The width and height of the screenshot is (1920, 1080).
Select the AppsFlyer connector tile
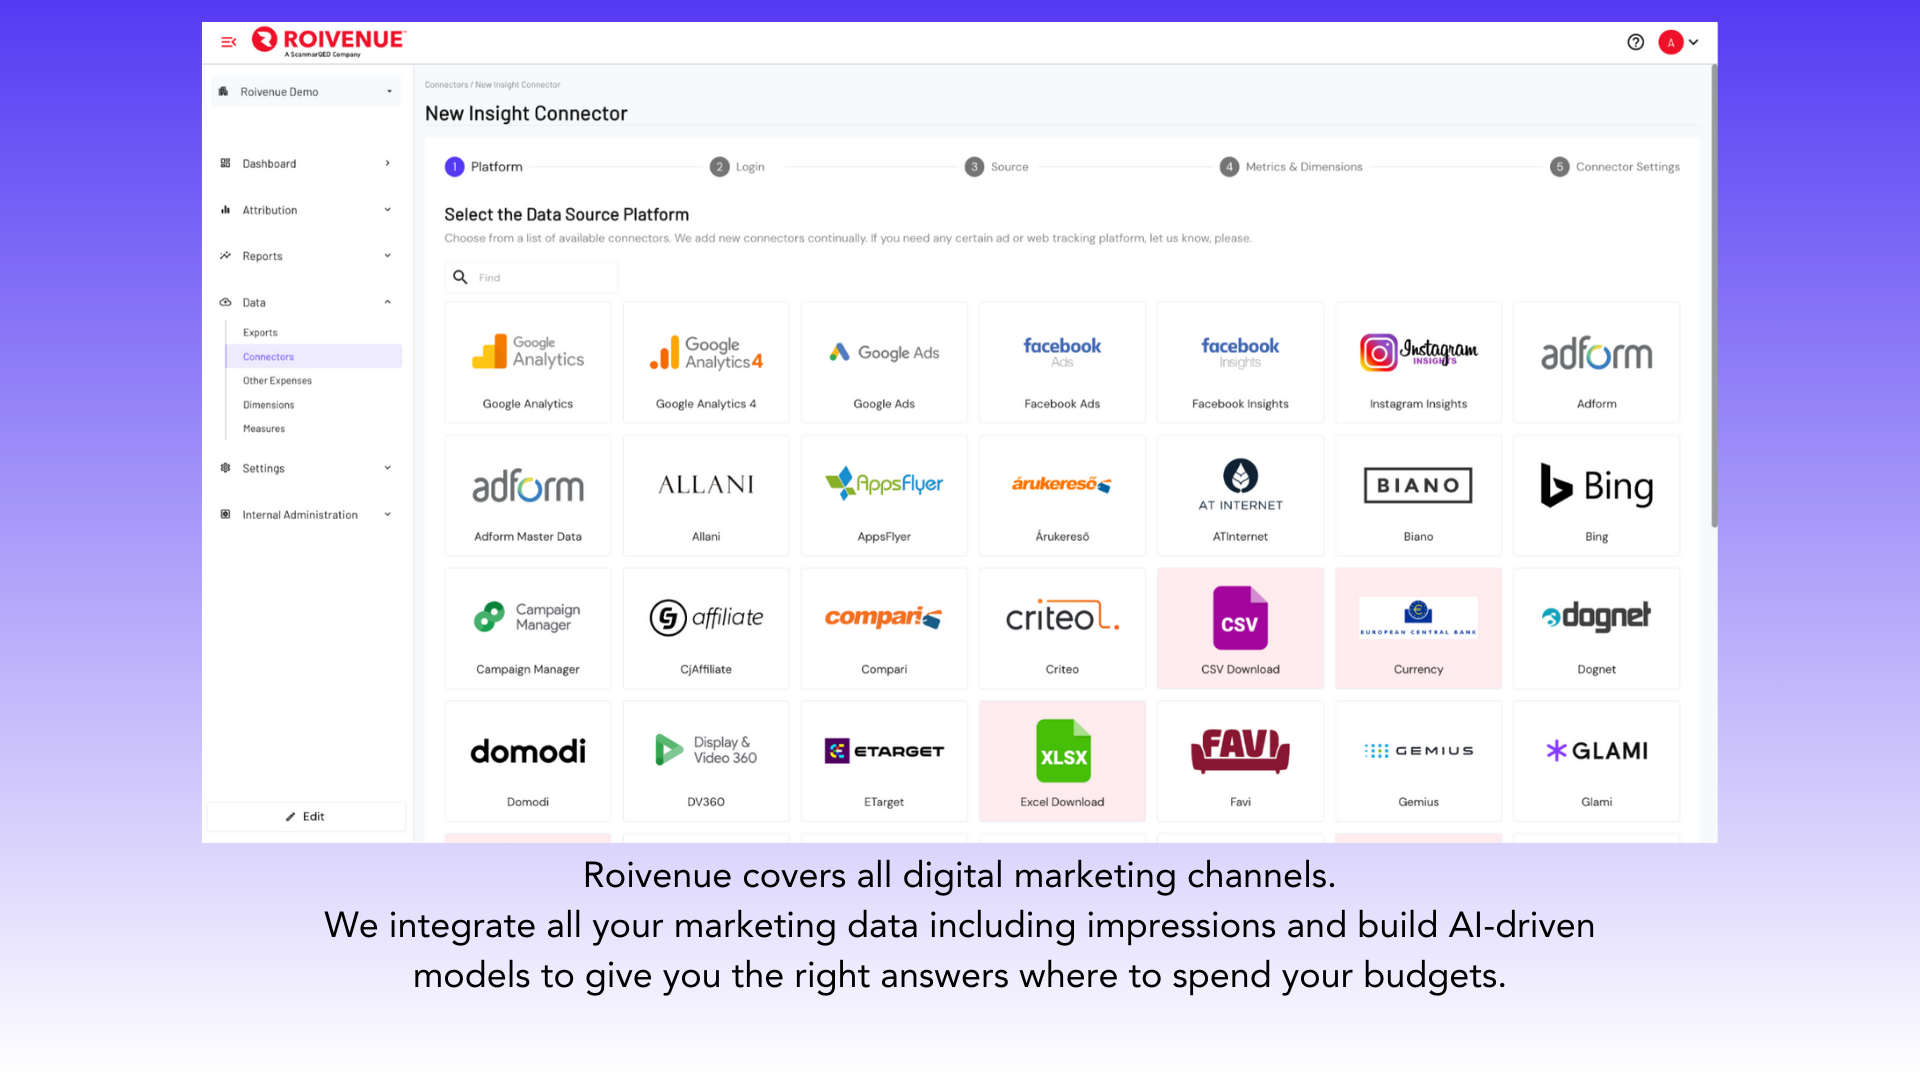pos(883,495)
